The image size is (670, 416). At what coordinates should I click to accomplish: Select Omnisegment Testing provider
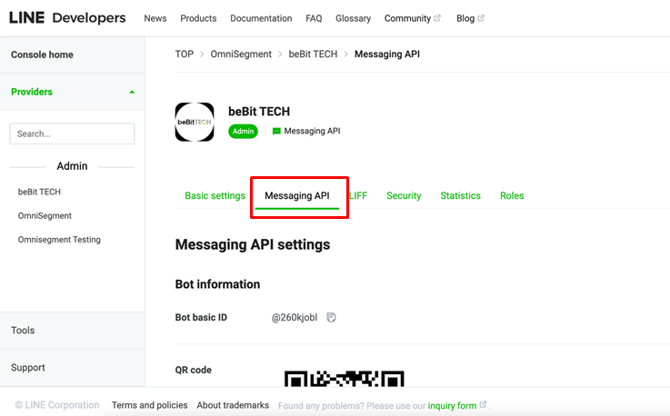(x=59, y=240)
